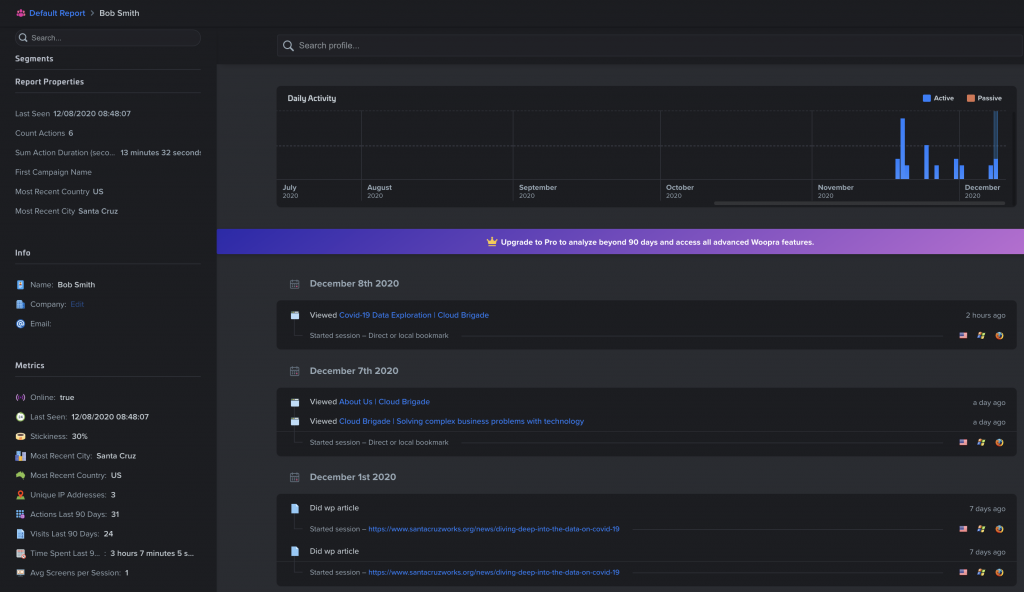The image size is (1024, 592).
Task: Click the '2 hours ago' timestamp
Action: click(x=985, y=315)
